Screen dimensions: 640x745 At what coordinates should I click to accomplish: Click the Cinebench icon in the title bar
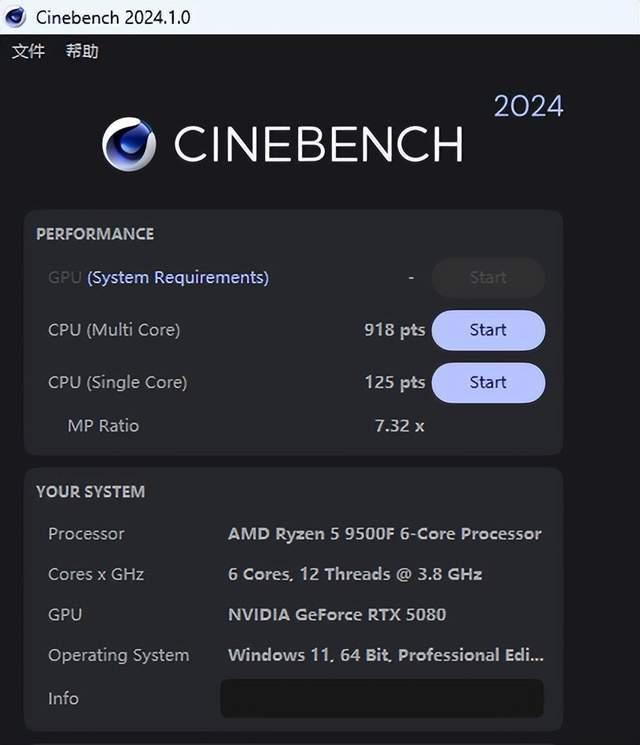click(x=15, y=17)
